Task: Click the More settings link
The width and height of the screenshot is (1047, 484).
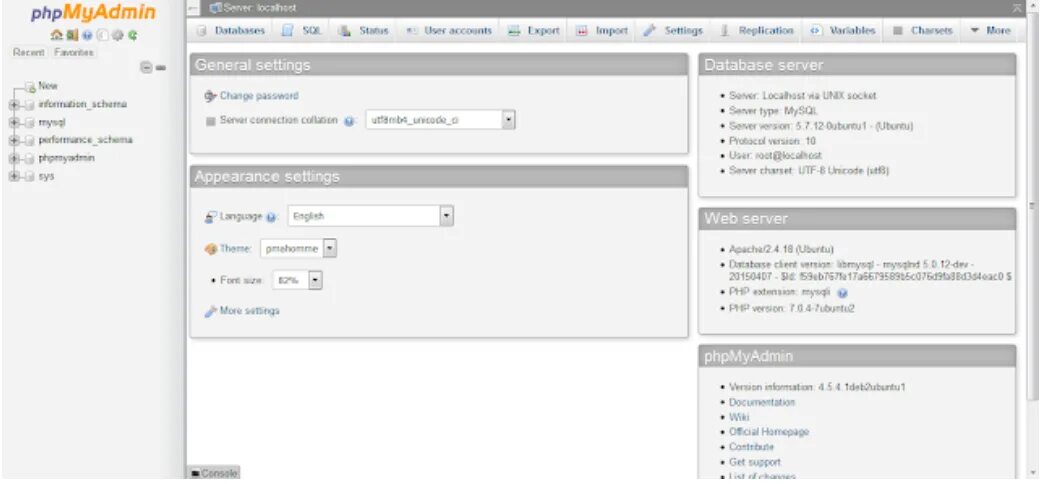Action: [x=249, y=311]
